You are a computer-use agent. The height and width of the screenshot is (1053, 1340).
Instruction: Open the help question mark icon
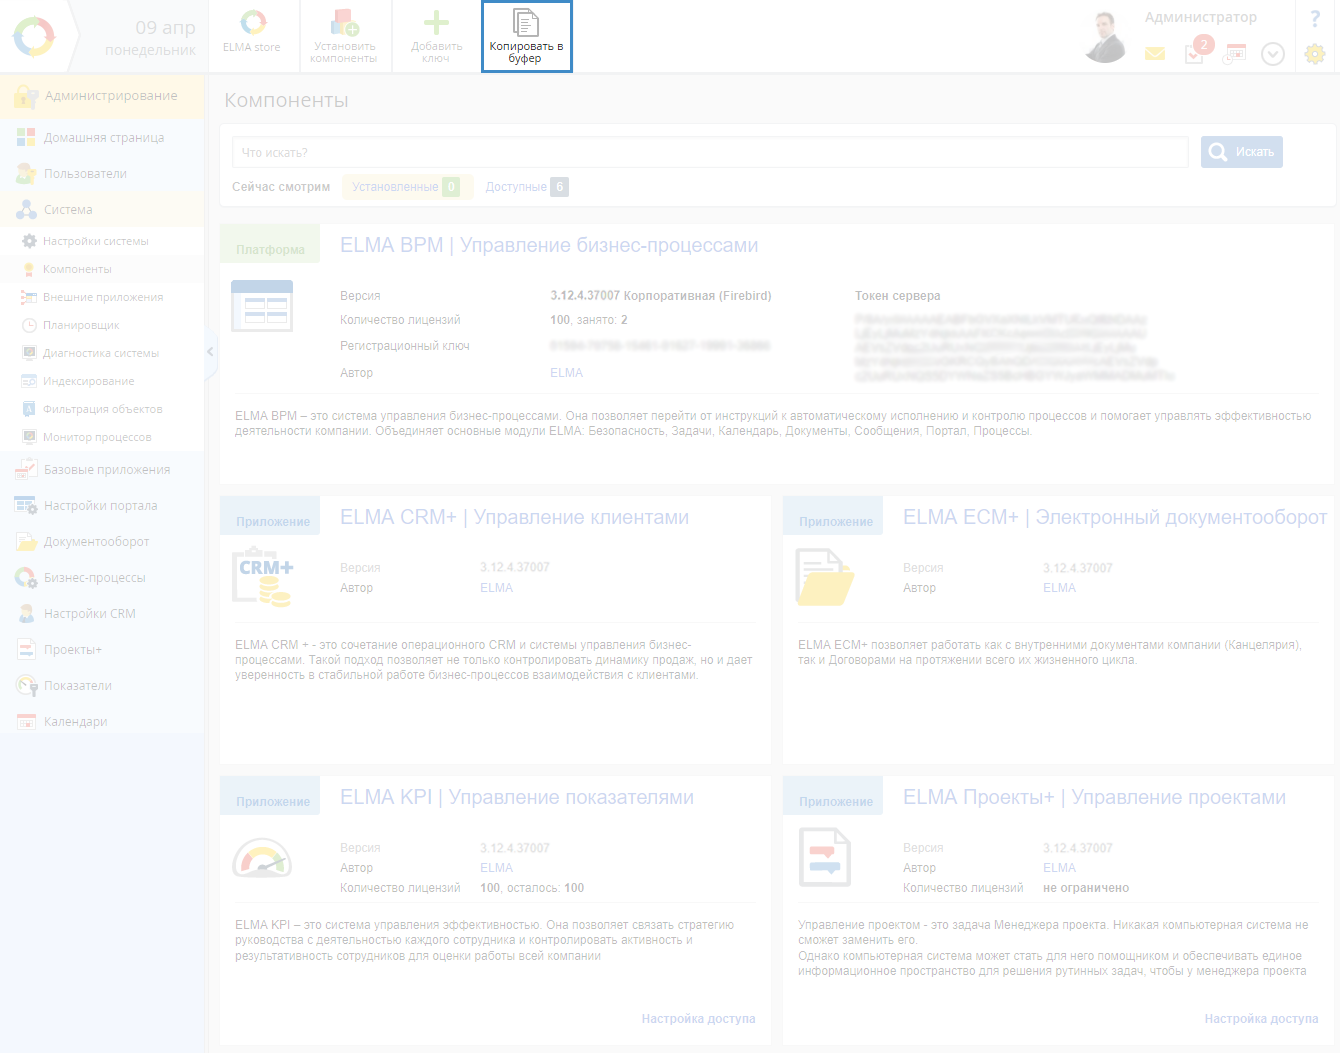click(1314, 19)
